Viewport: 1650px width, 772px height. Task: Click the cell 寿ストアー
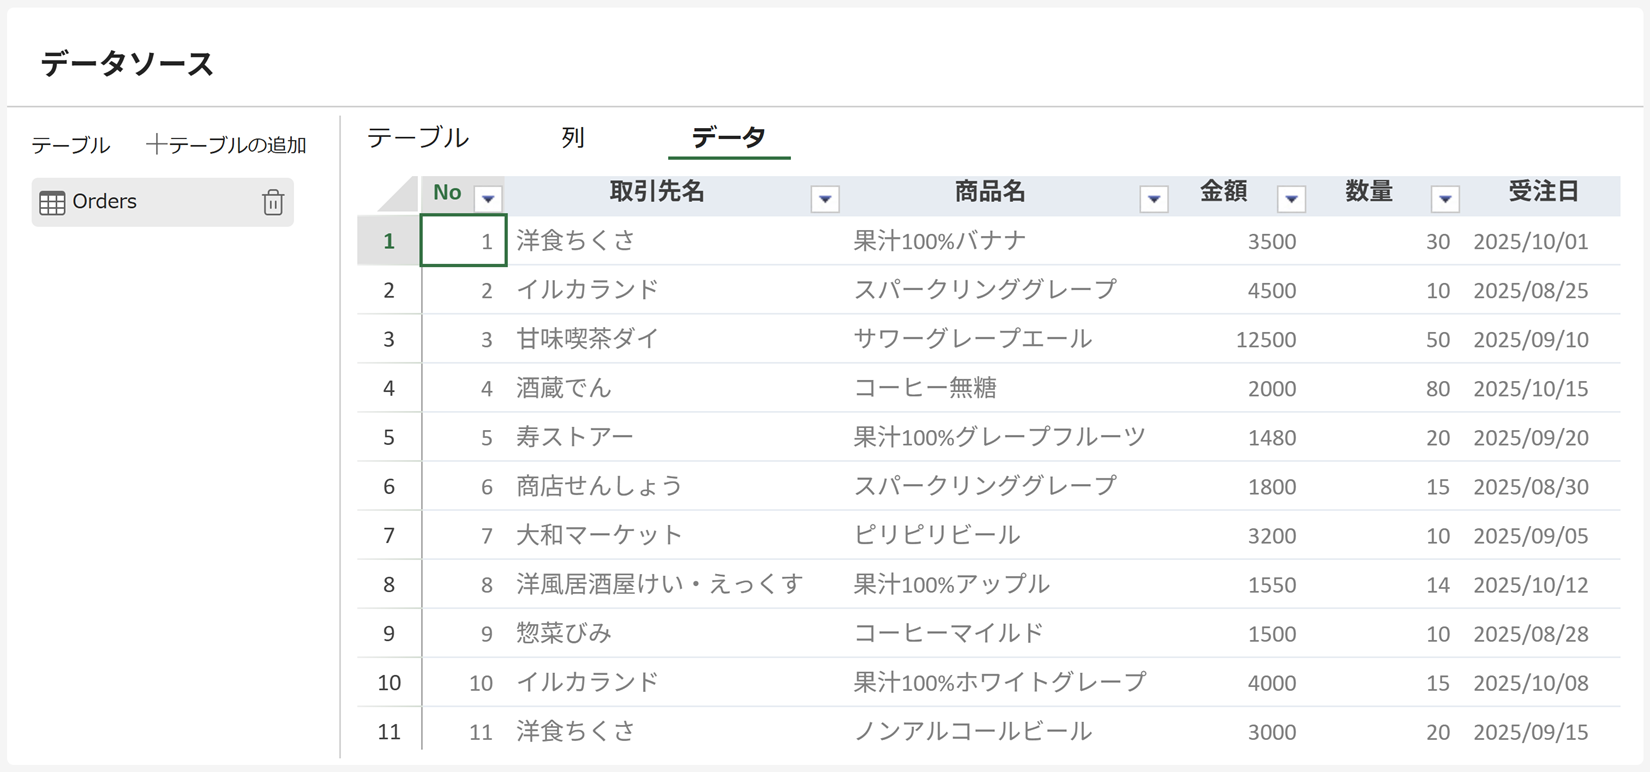tap(576, 437)
